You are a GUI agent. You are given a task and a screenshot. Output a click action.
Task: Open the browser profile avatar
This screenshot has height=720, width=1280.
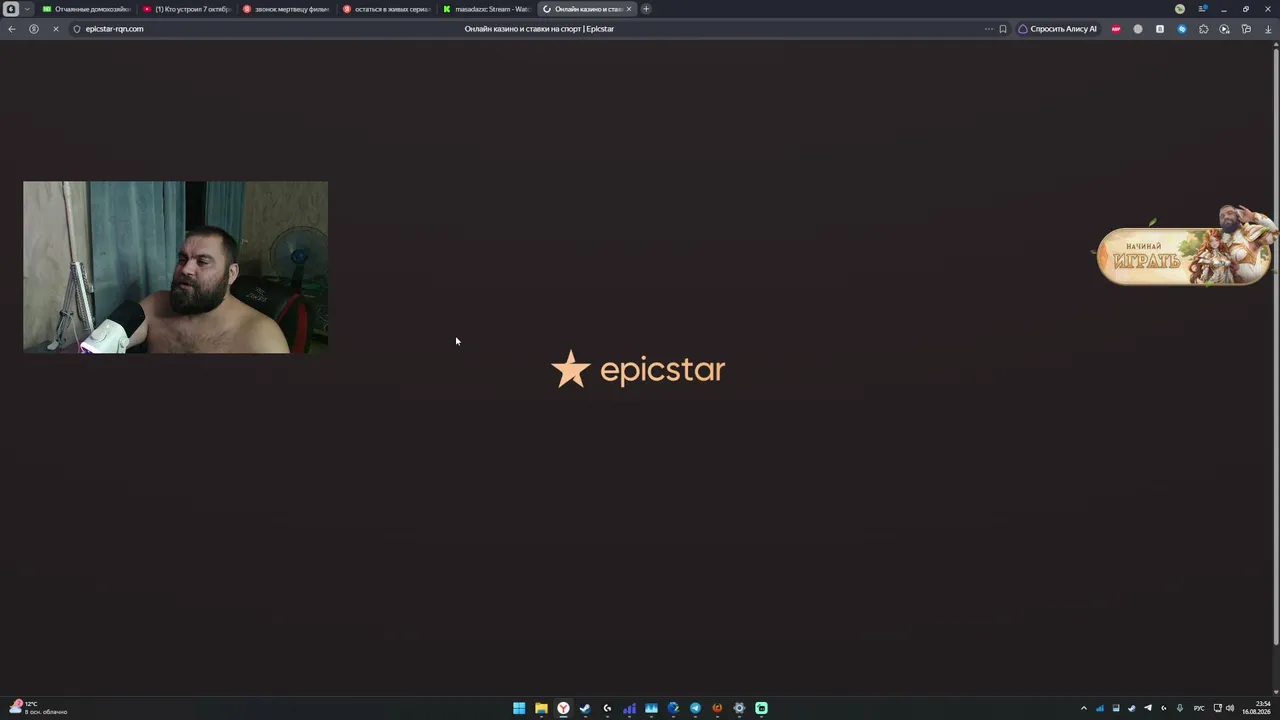point(1180,9)
